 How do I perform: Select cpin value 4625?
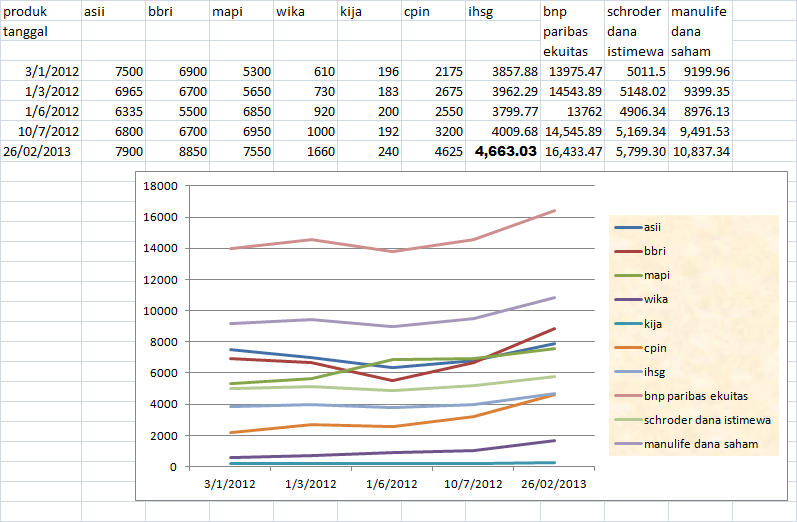pyautogui.click(x=434, y=151)
